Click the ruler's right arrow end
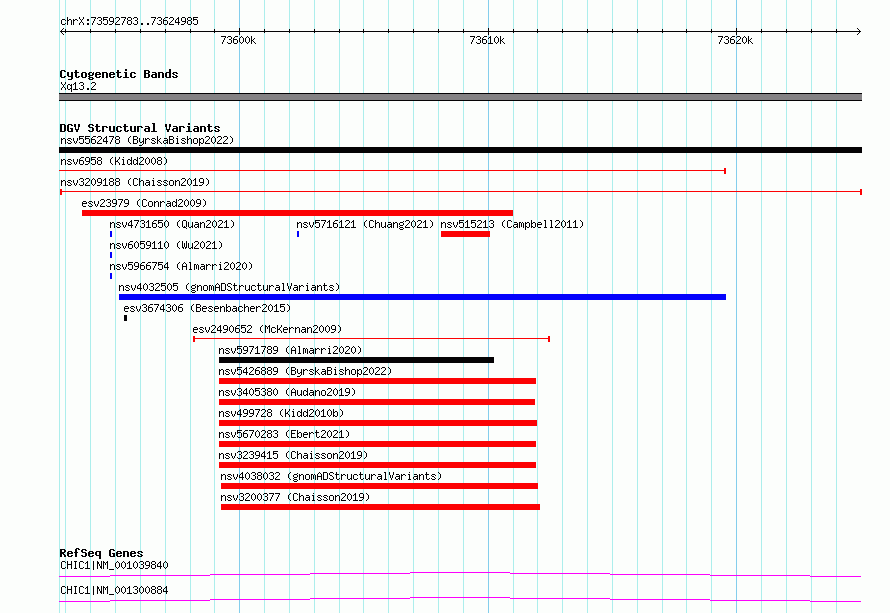 click(858, 31)
